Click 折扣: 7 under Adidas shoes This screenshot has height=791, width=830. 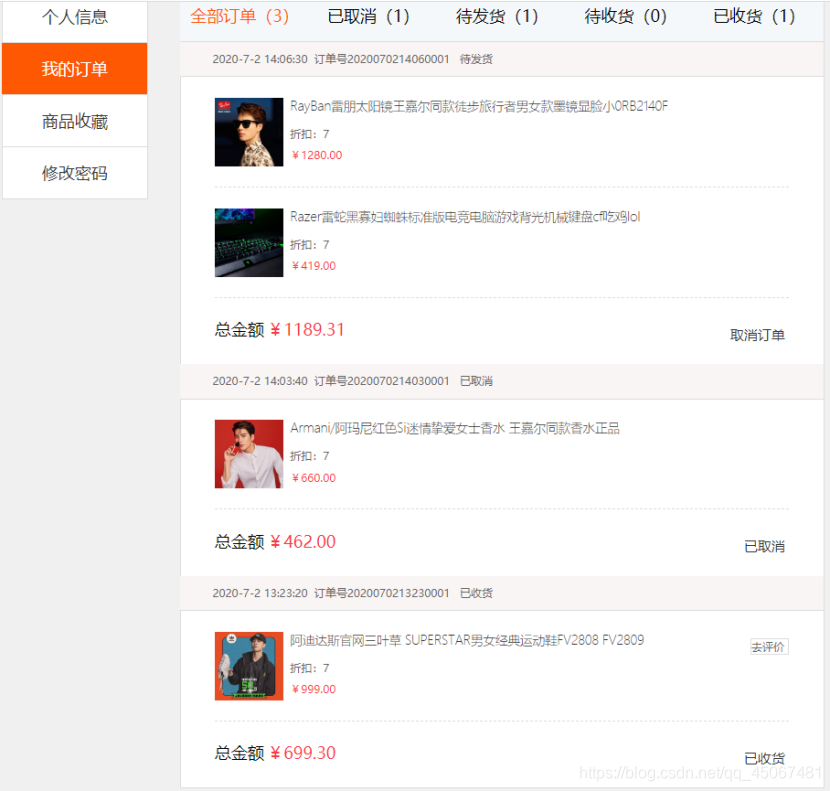[x=310, y=668]
